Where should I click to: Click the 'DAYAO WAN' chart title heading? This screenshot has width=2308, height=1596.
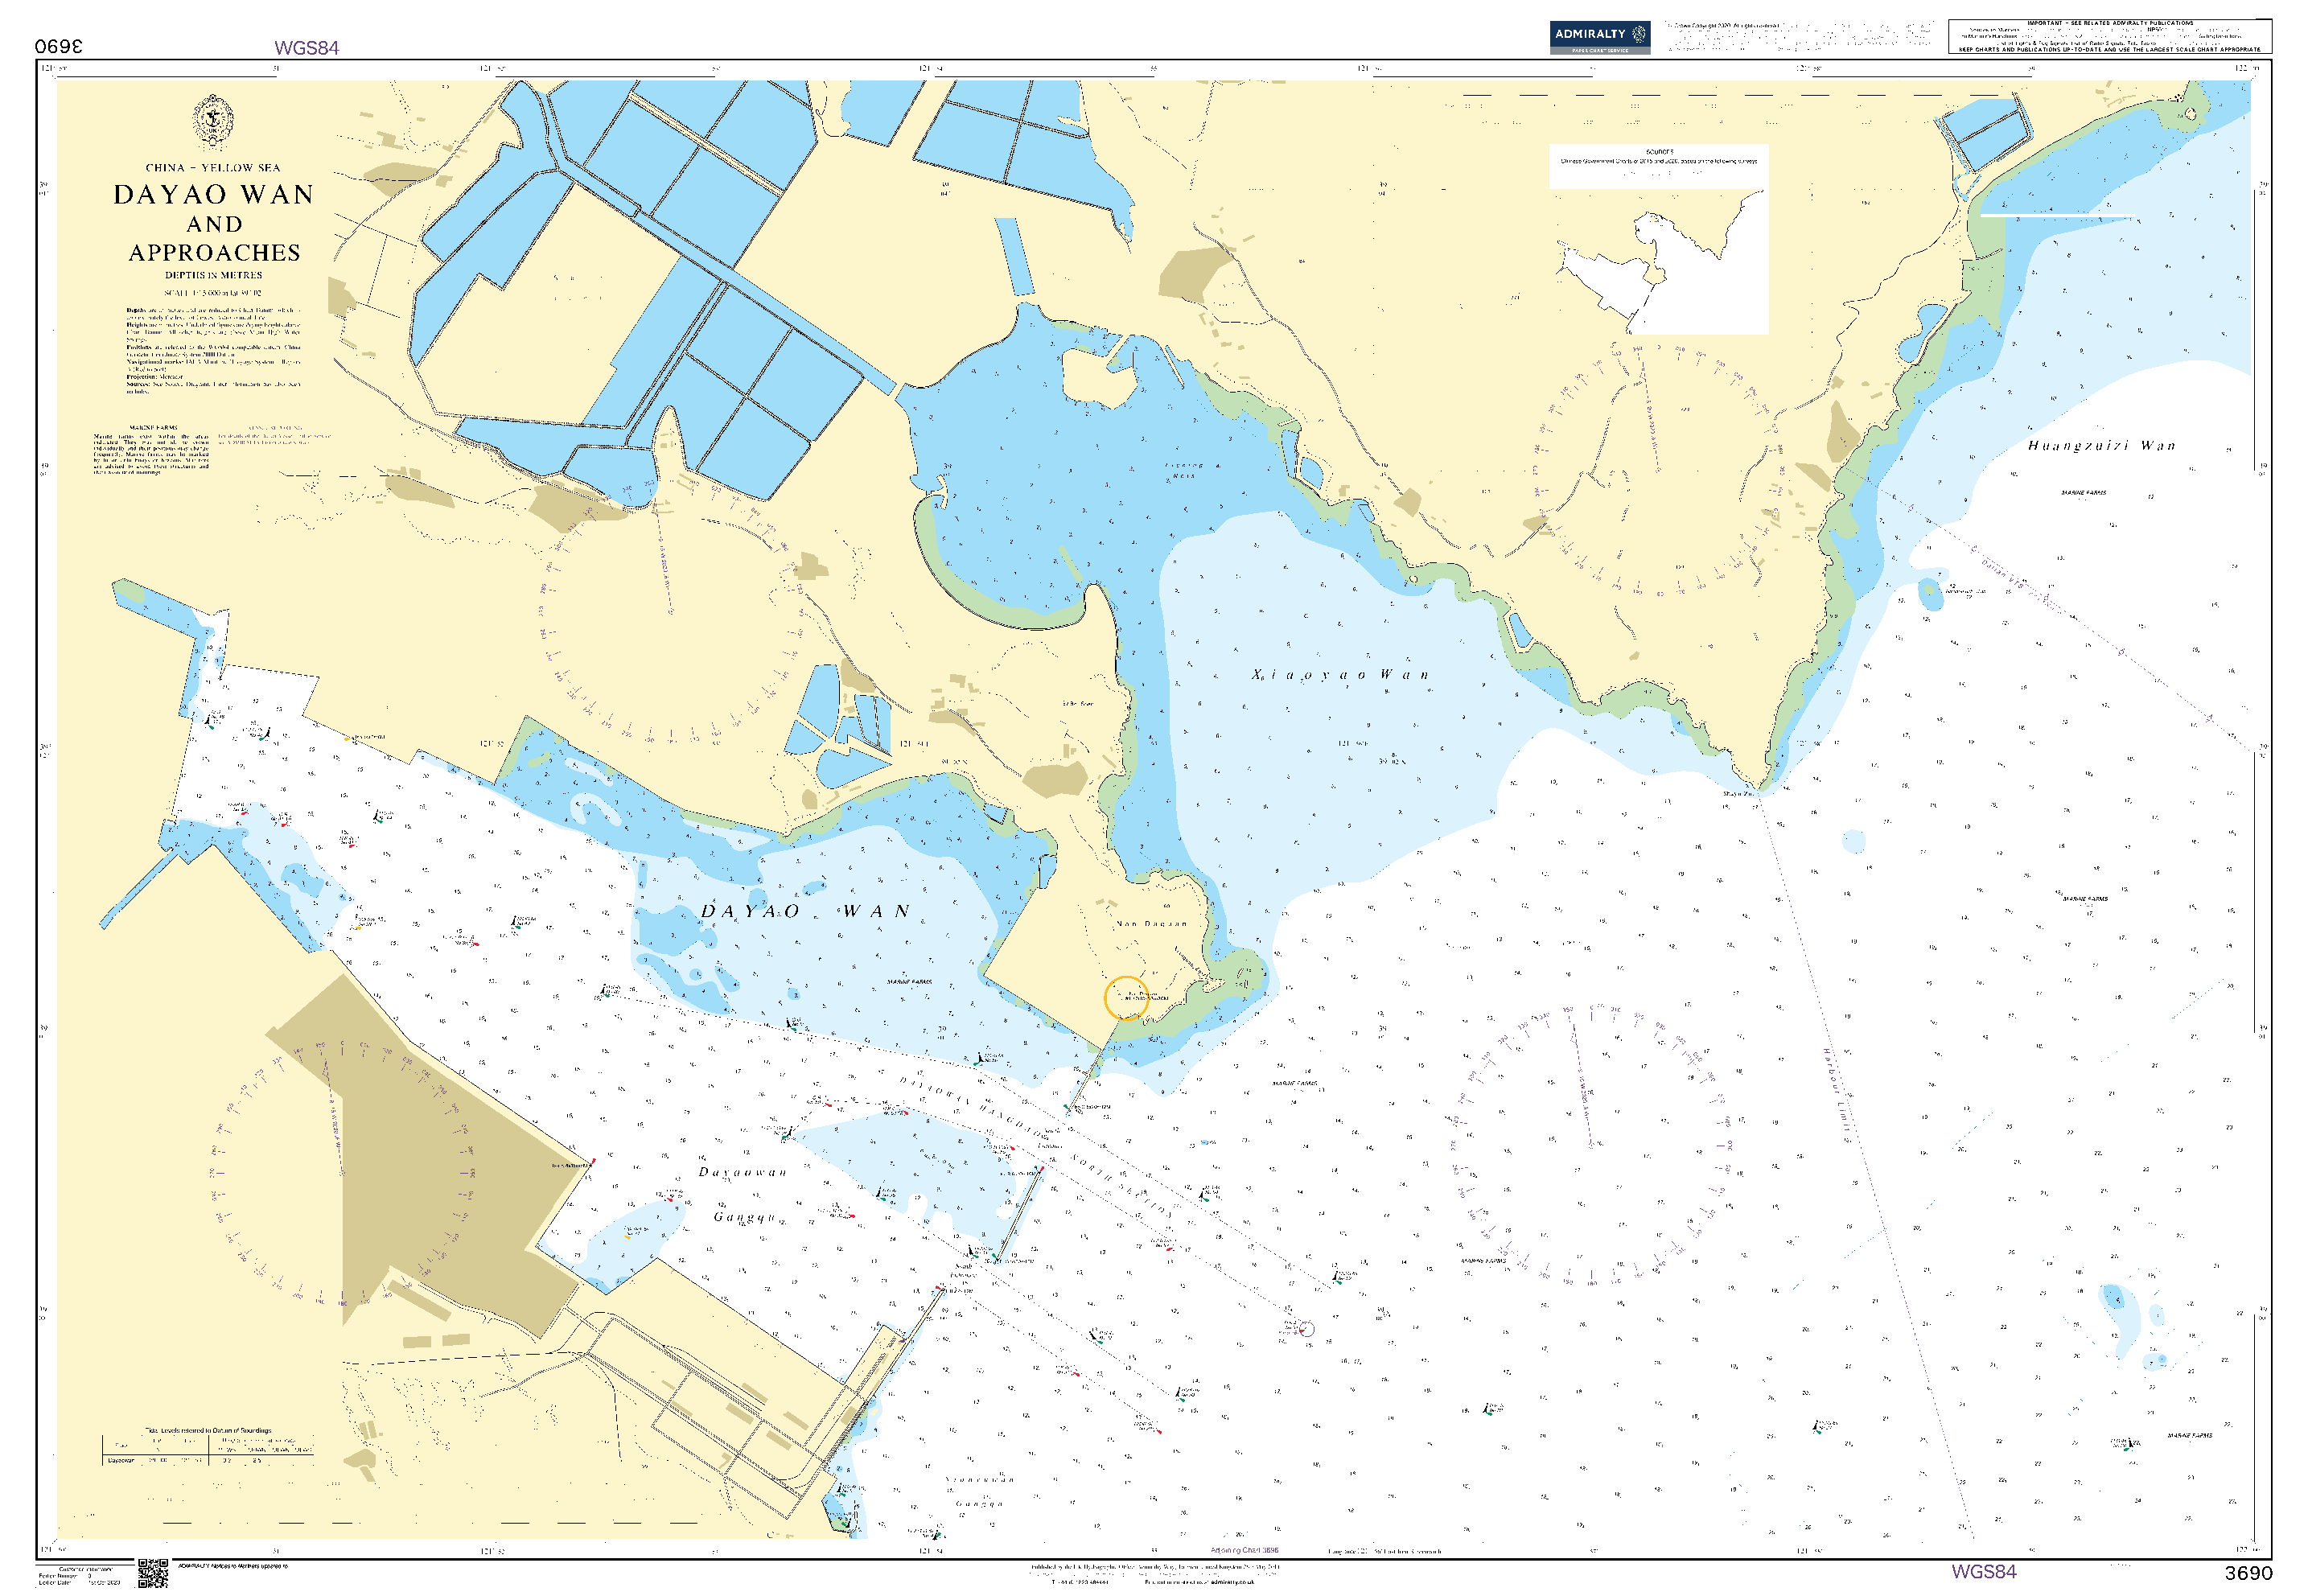(x=214, y=194)
